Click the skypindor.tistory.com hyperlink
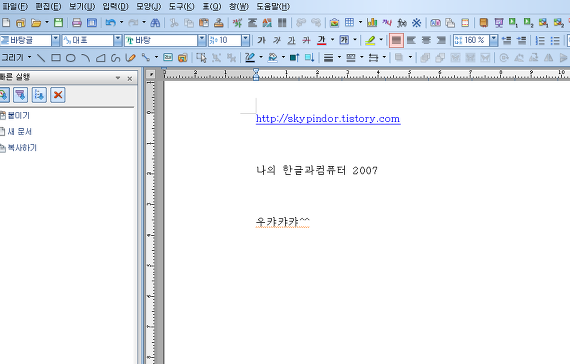The image size is (570, 364). tap(328, 119)
